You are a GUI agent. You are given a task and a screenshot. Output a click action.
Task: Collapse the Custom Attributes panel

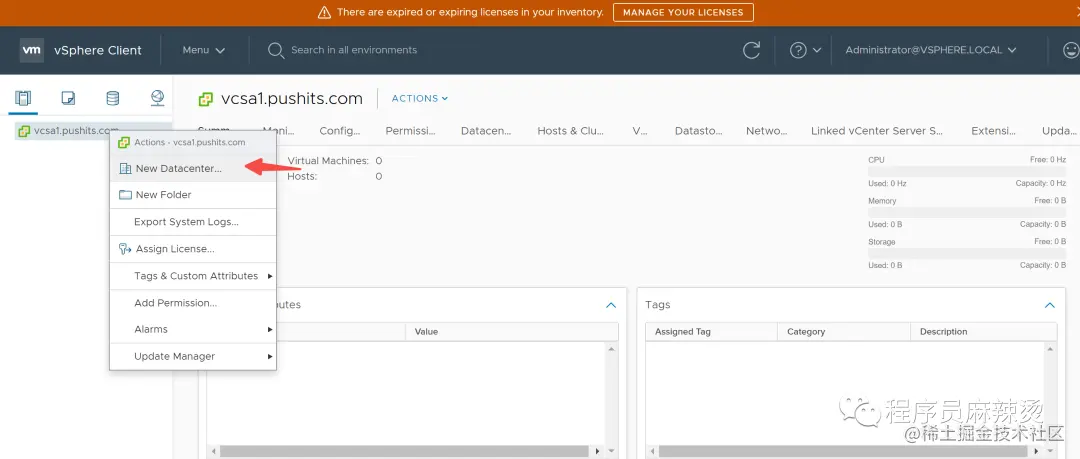pos(610,305)
